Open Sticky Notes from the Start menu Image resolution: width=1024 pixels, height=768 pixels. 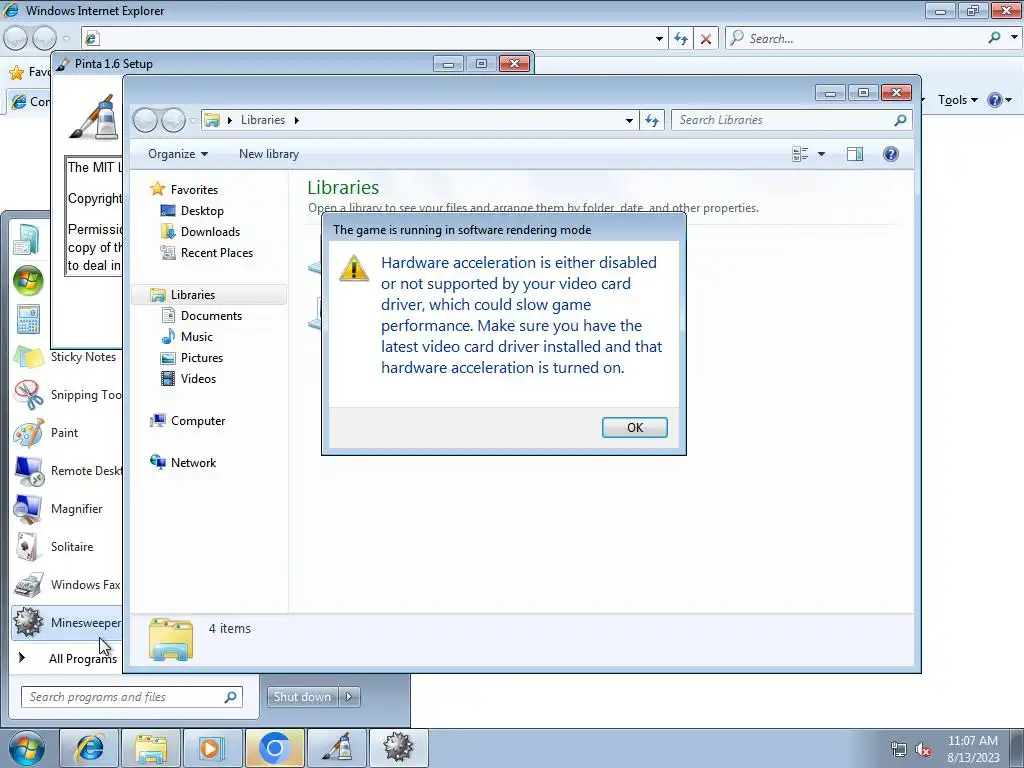67,357
